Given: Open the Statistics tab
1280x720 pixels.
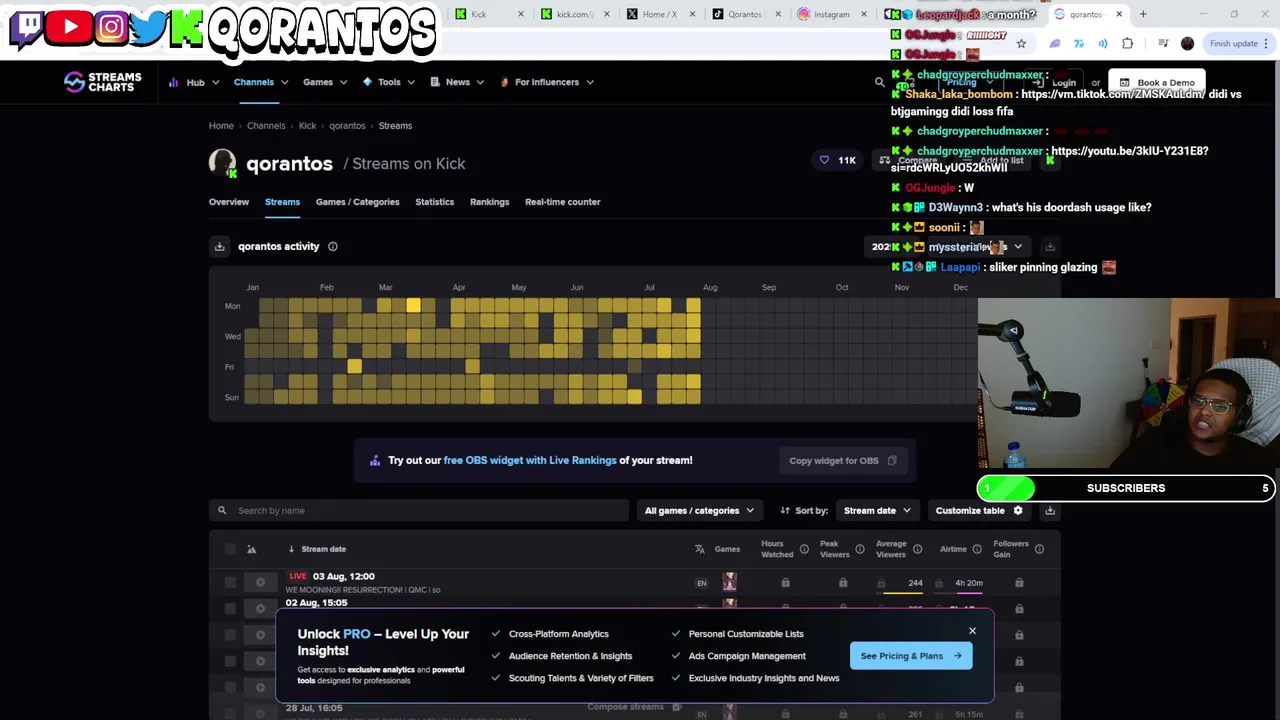Looking at the screenshot, I should tap(434, 202).
